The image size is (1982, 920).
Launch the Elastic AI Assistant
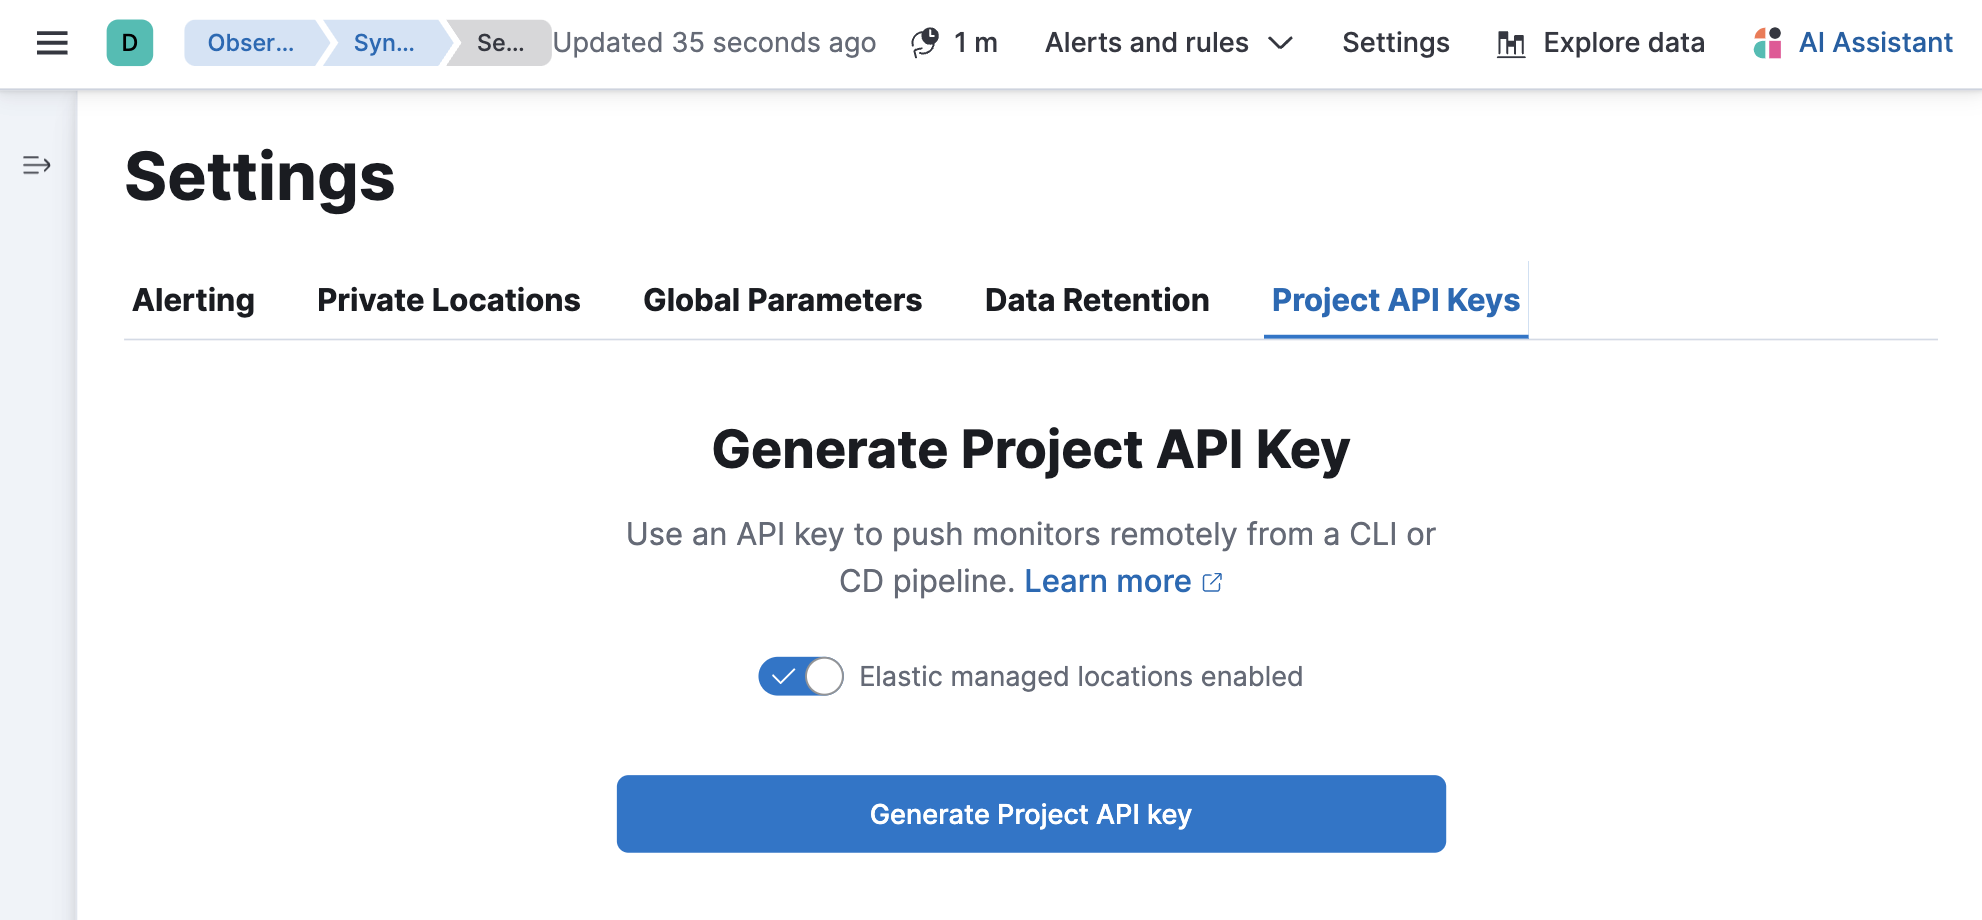click(x=1875, y=42)
